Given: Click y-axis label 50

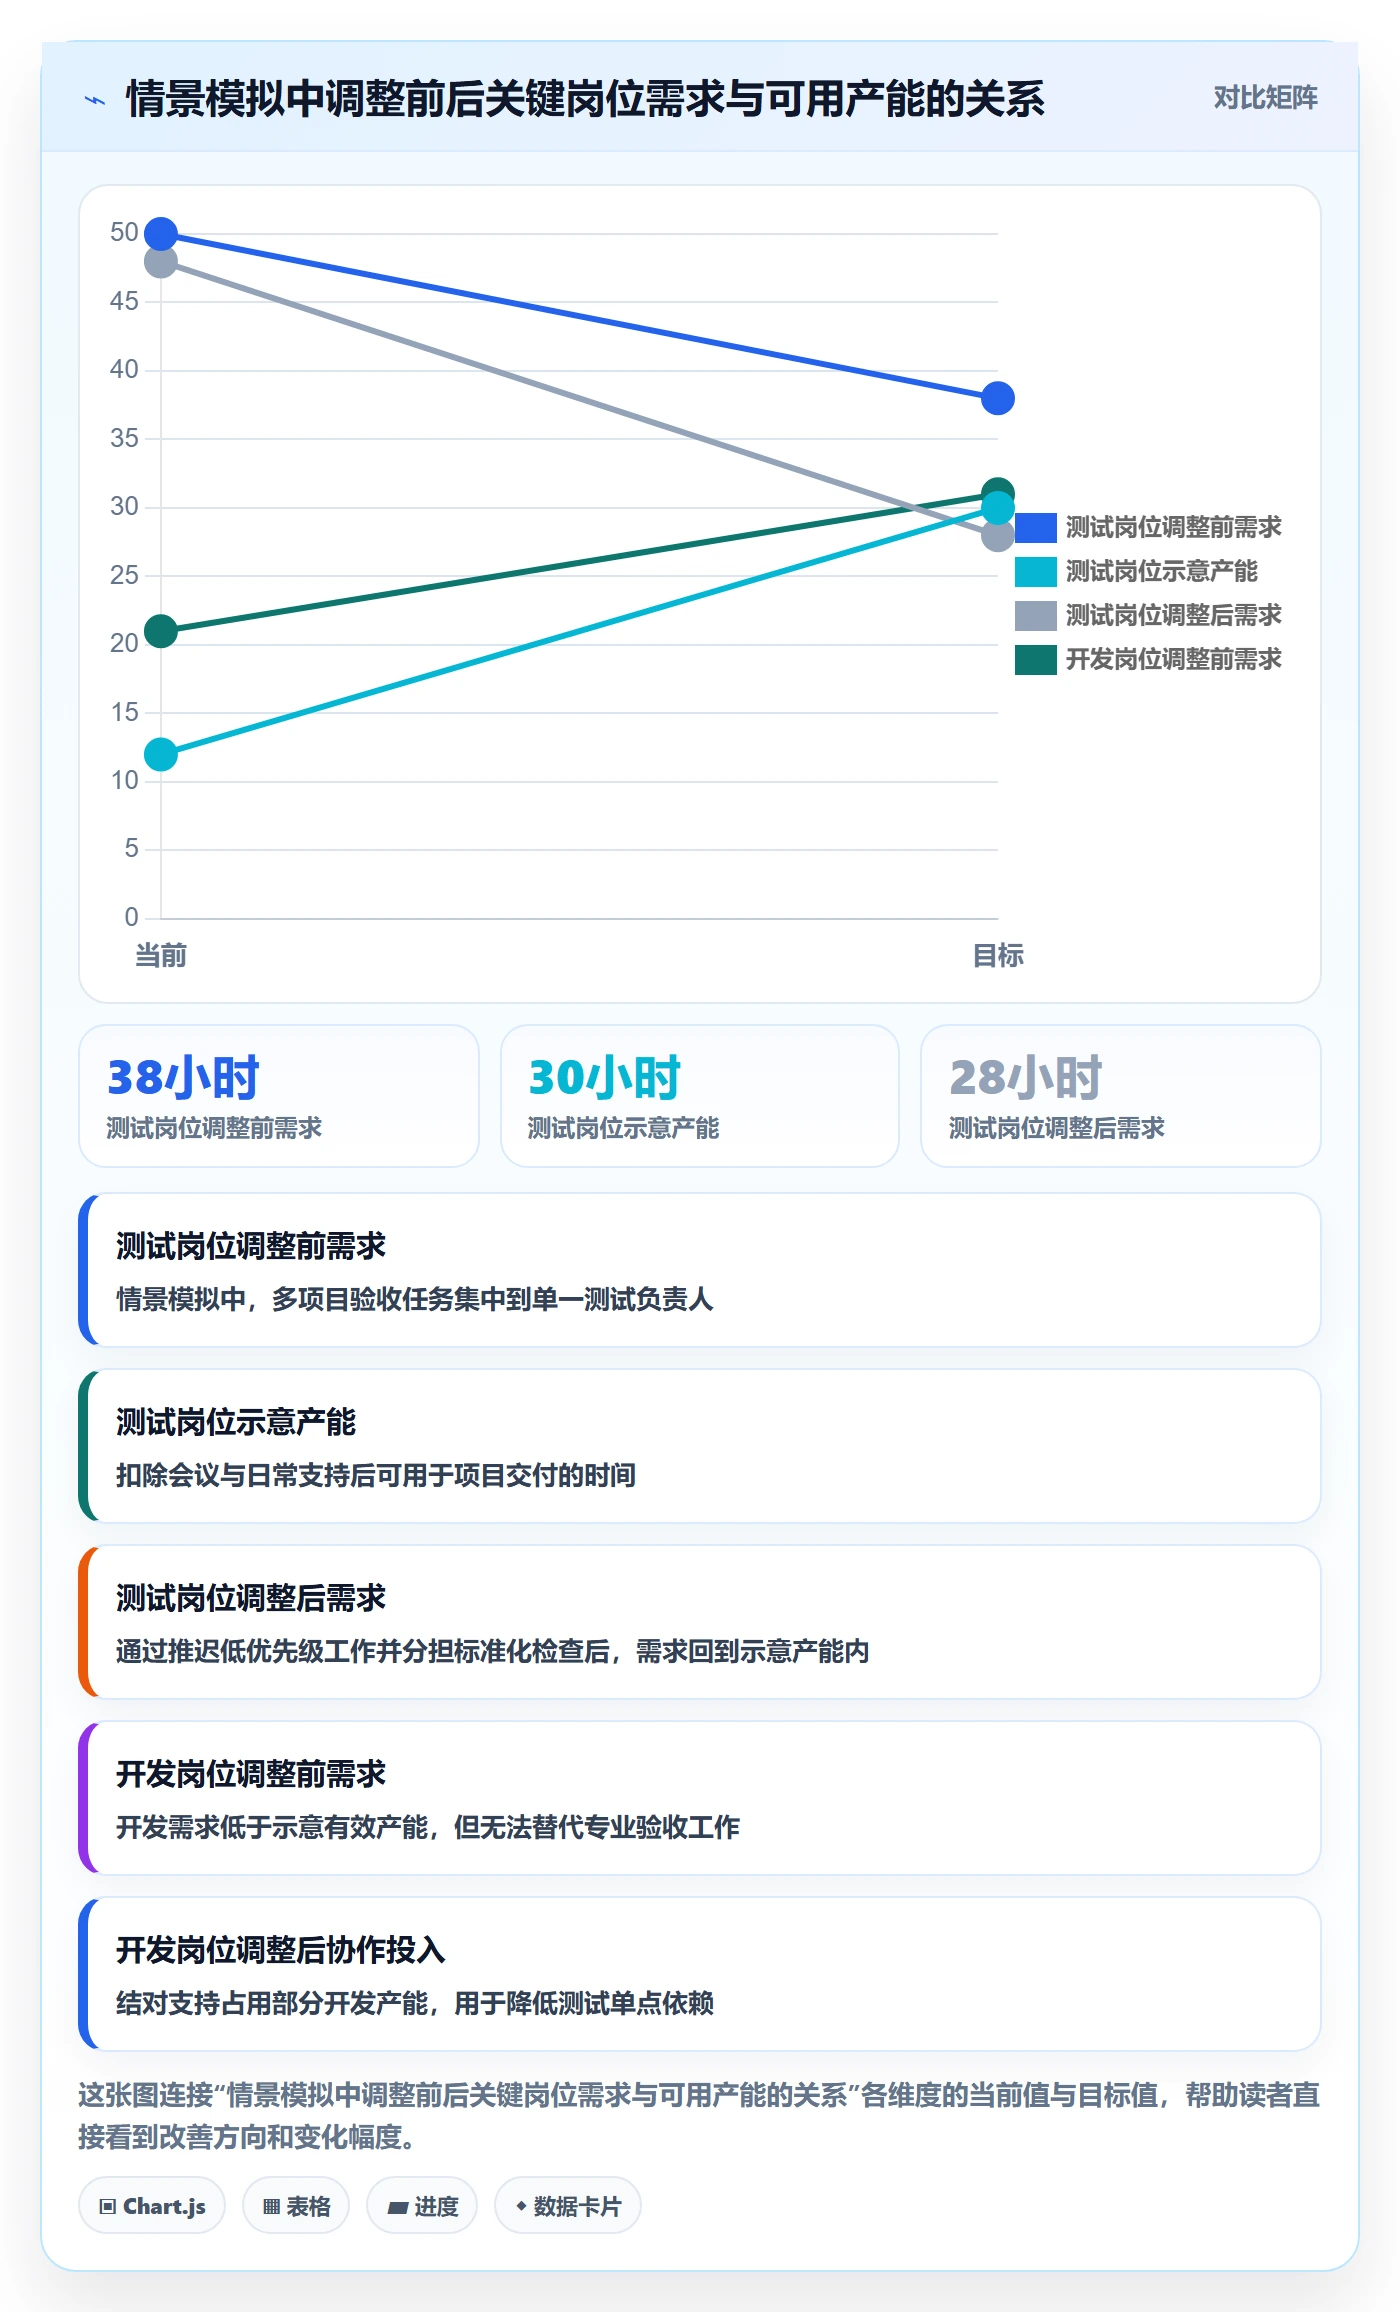Looking at the screenshot, I should [x=124, y=232].
